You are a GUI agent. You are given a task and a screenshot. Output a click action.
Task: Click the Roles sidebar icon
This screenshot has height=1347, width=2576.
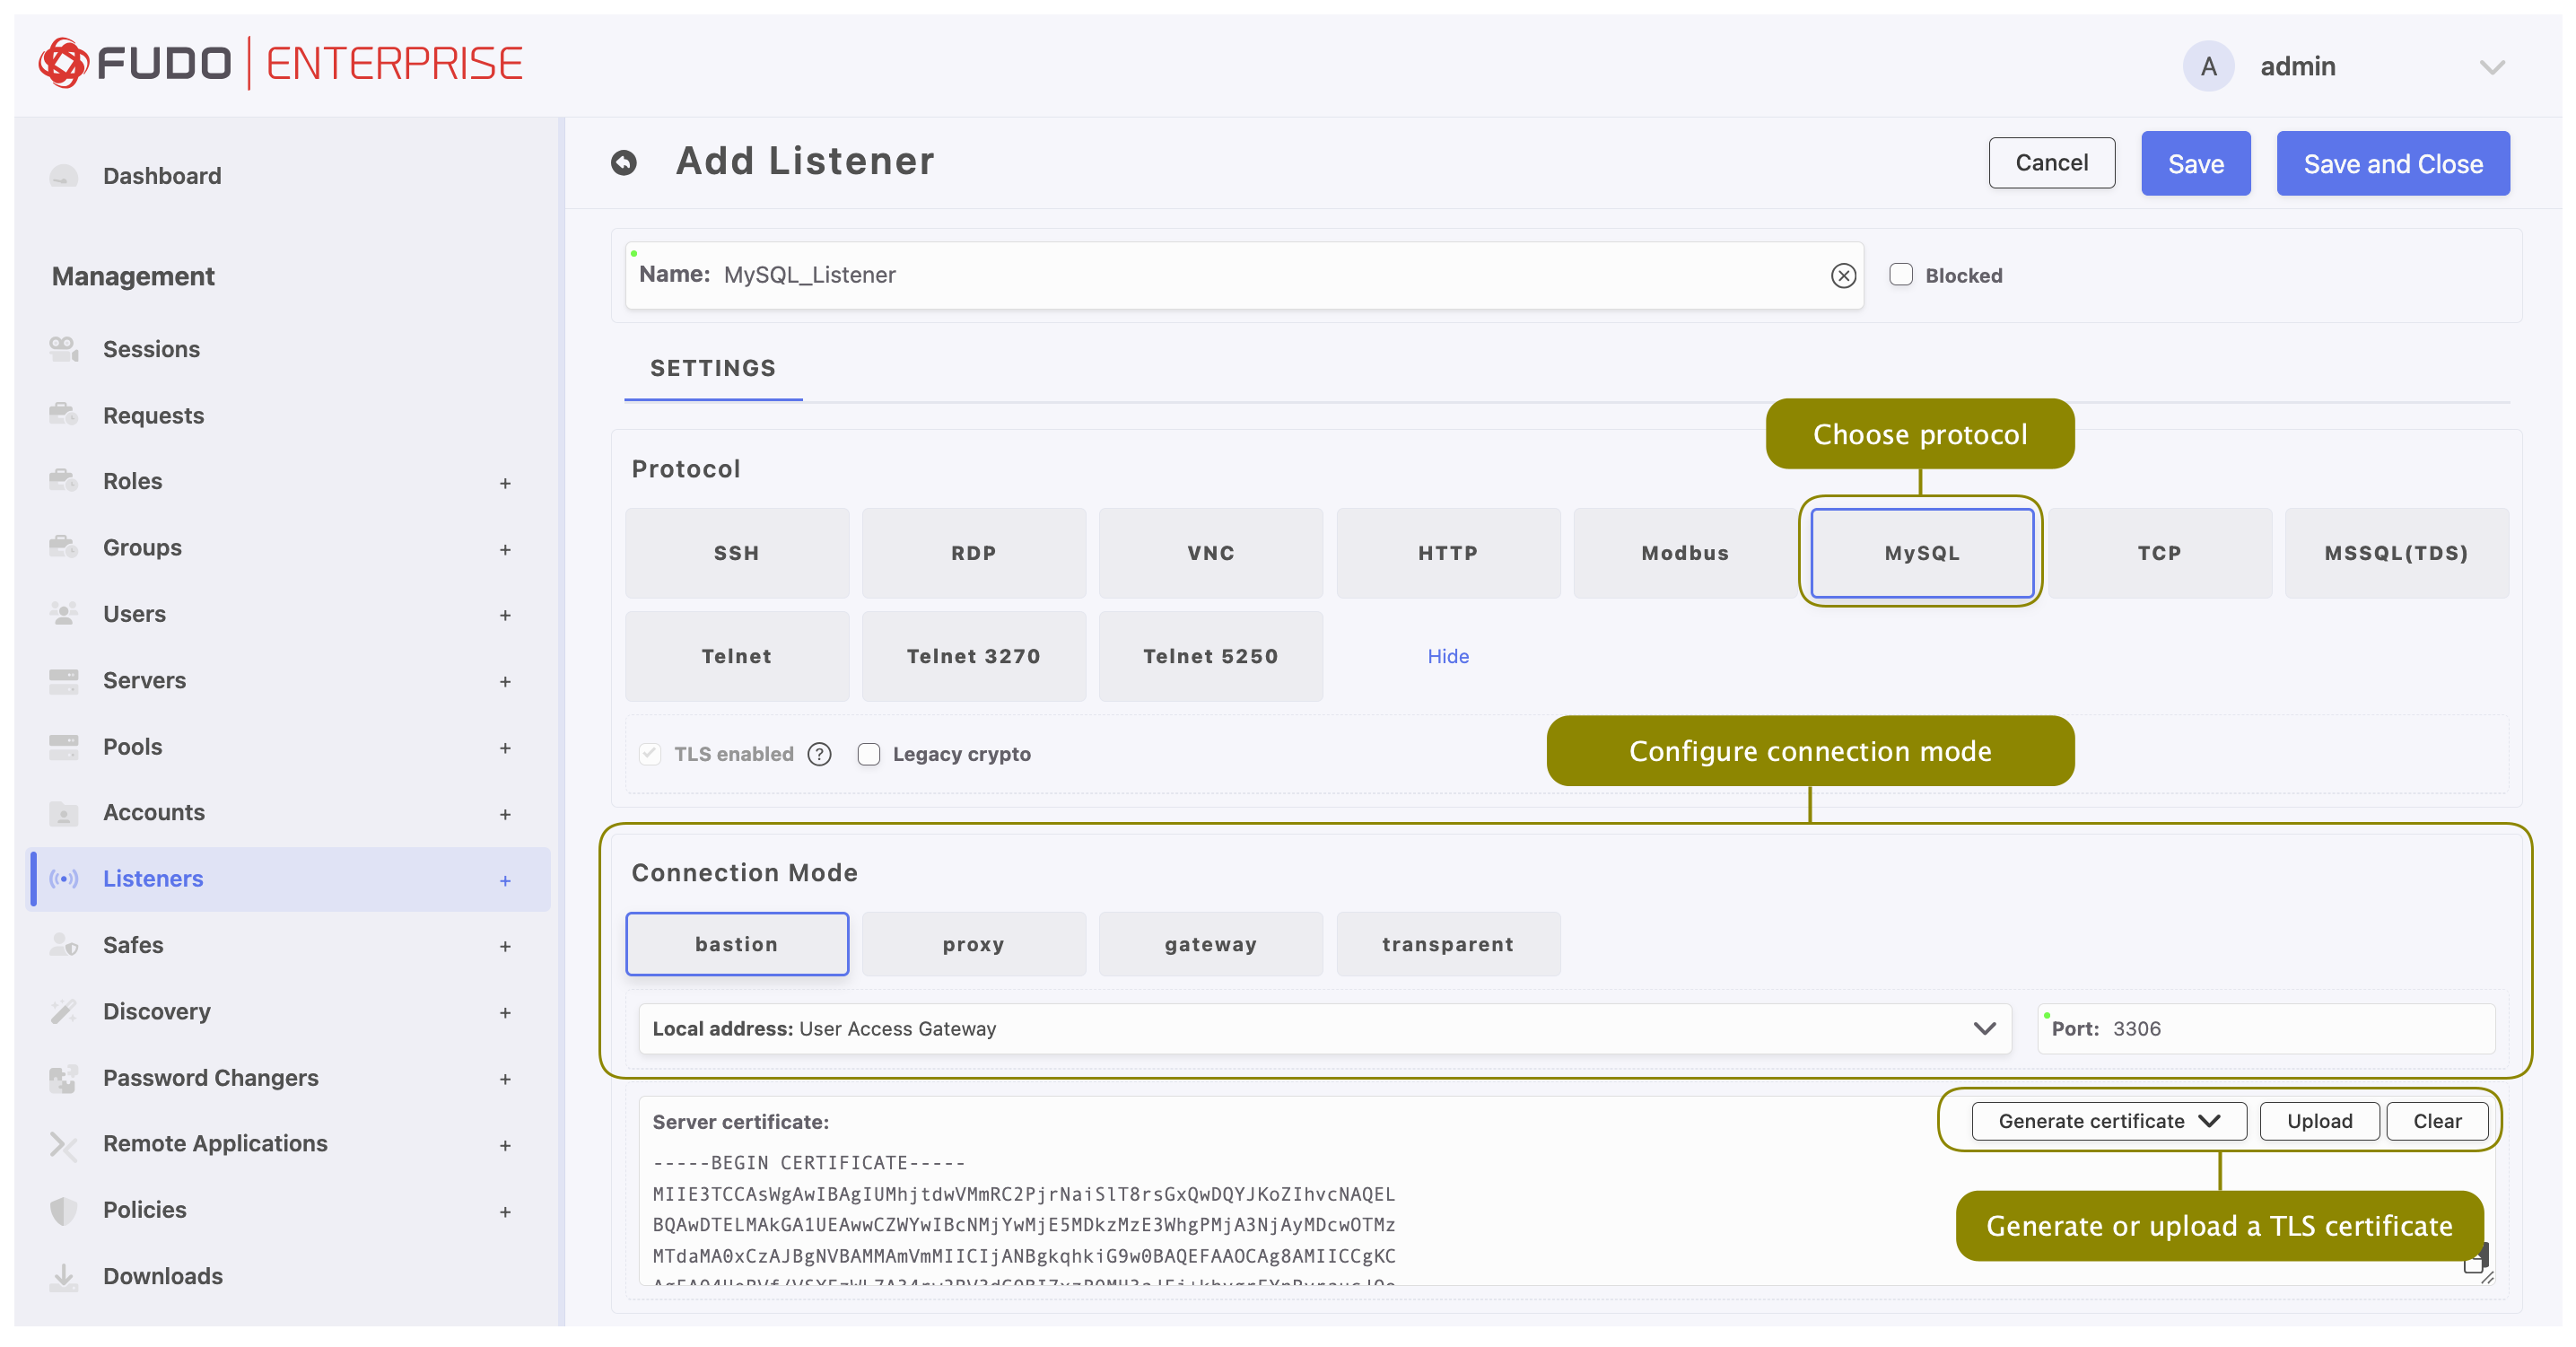[64, 481]
